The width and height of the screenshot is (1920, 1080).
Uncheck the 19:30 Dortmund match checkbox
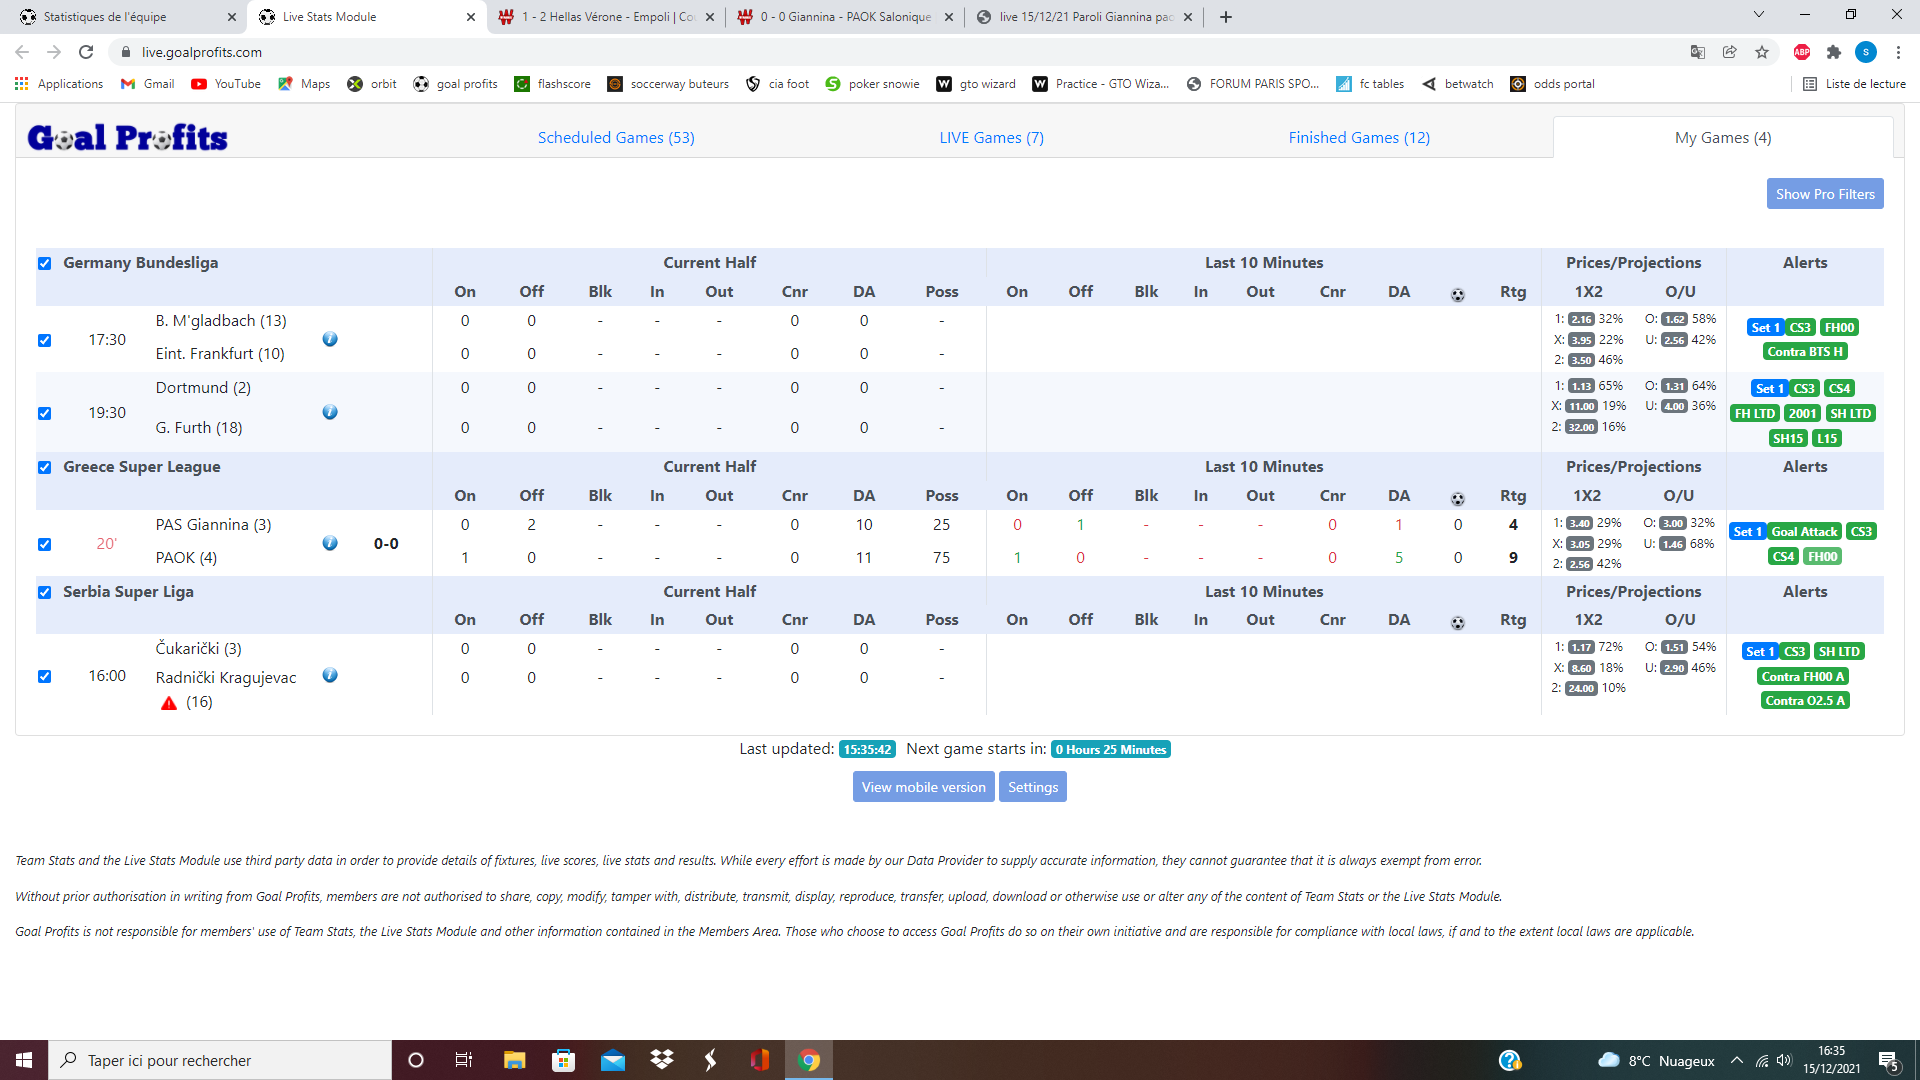point(44,413)
